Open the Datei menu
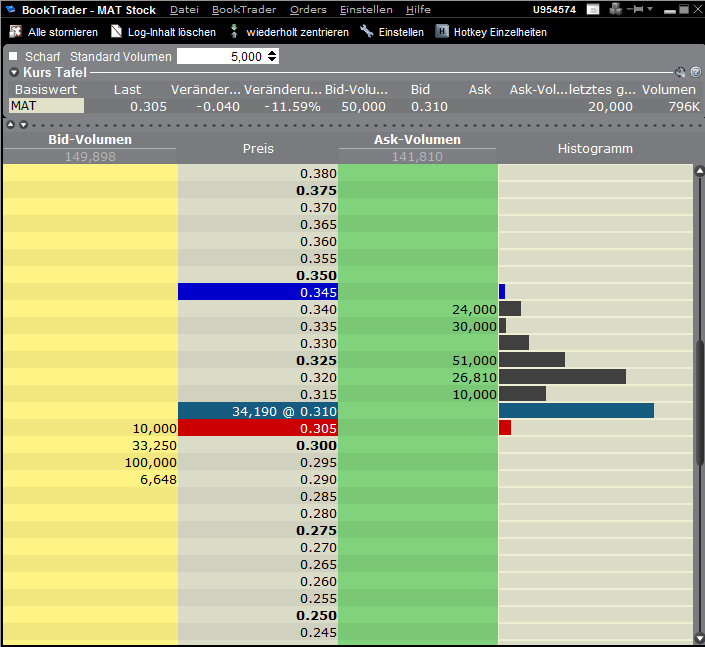Screen dimensions: 705x647 point(184,9)
